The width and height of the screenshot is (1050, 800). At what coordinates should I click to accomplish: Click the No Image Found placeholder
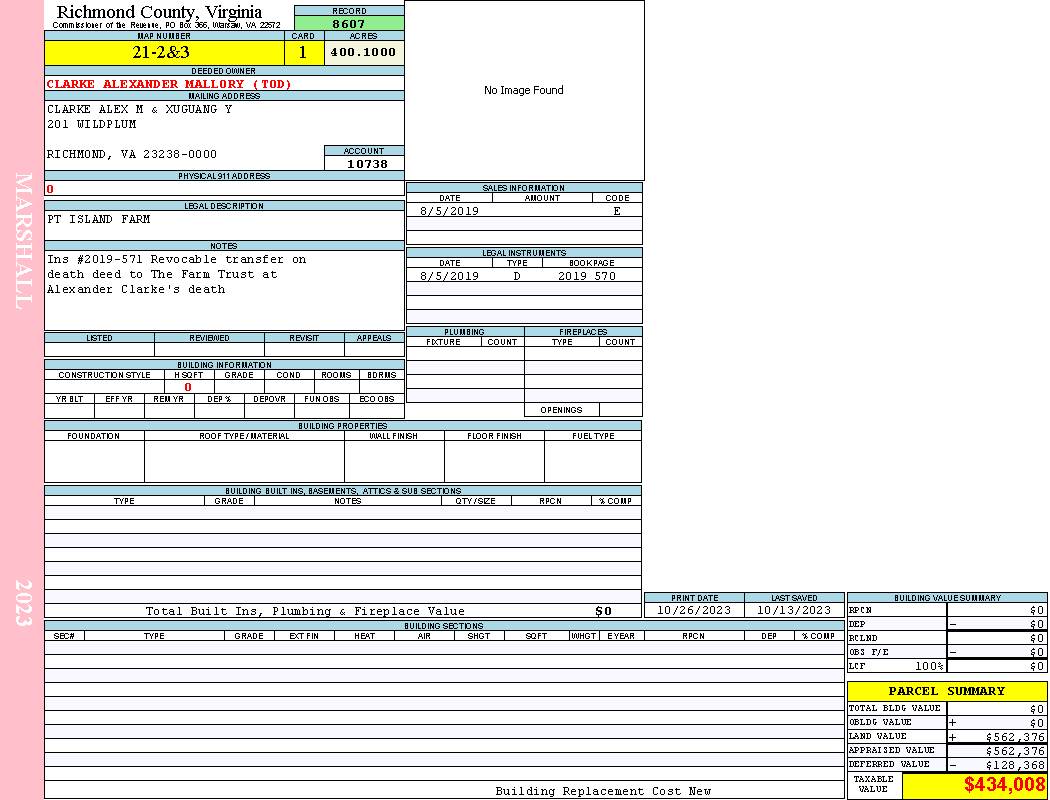[x=524, y=91]
